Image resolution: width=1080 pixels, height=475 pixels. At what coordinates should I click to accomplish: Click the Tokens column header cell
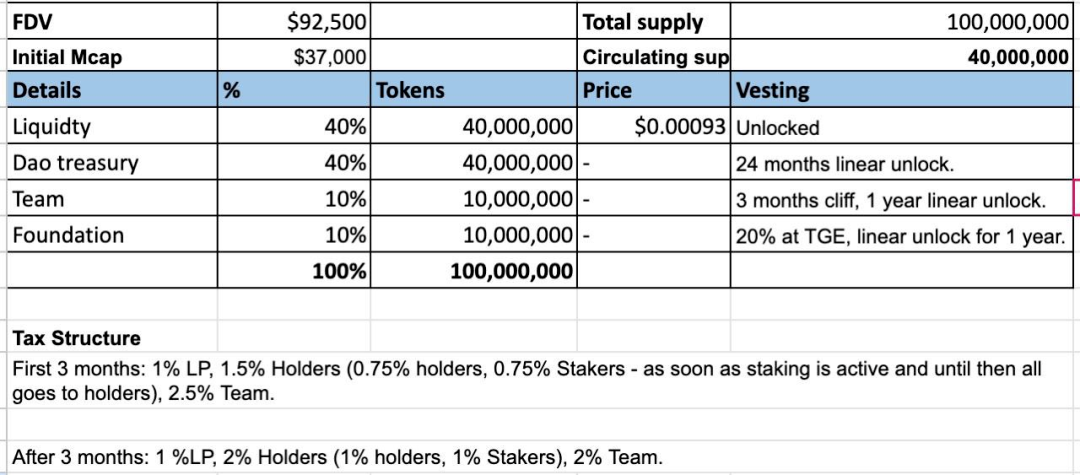(475, 91)
